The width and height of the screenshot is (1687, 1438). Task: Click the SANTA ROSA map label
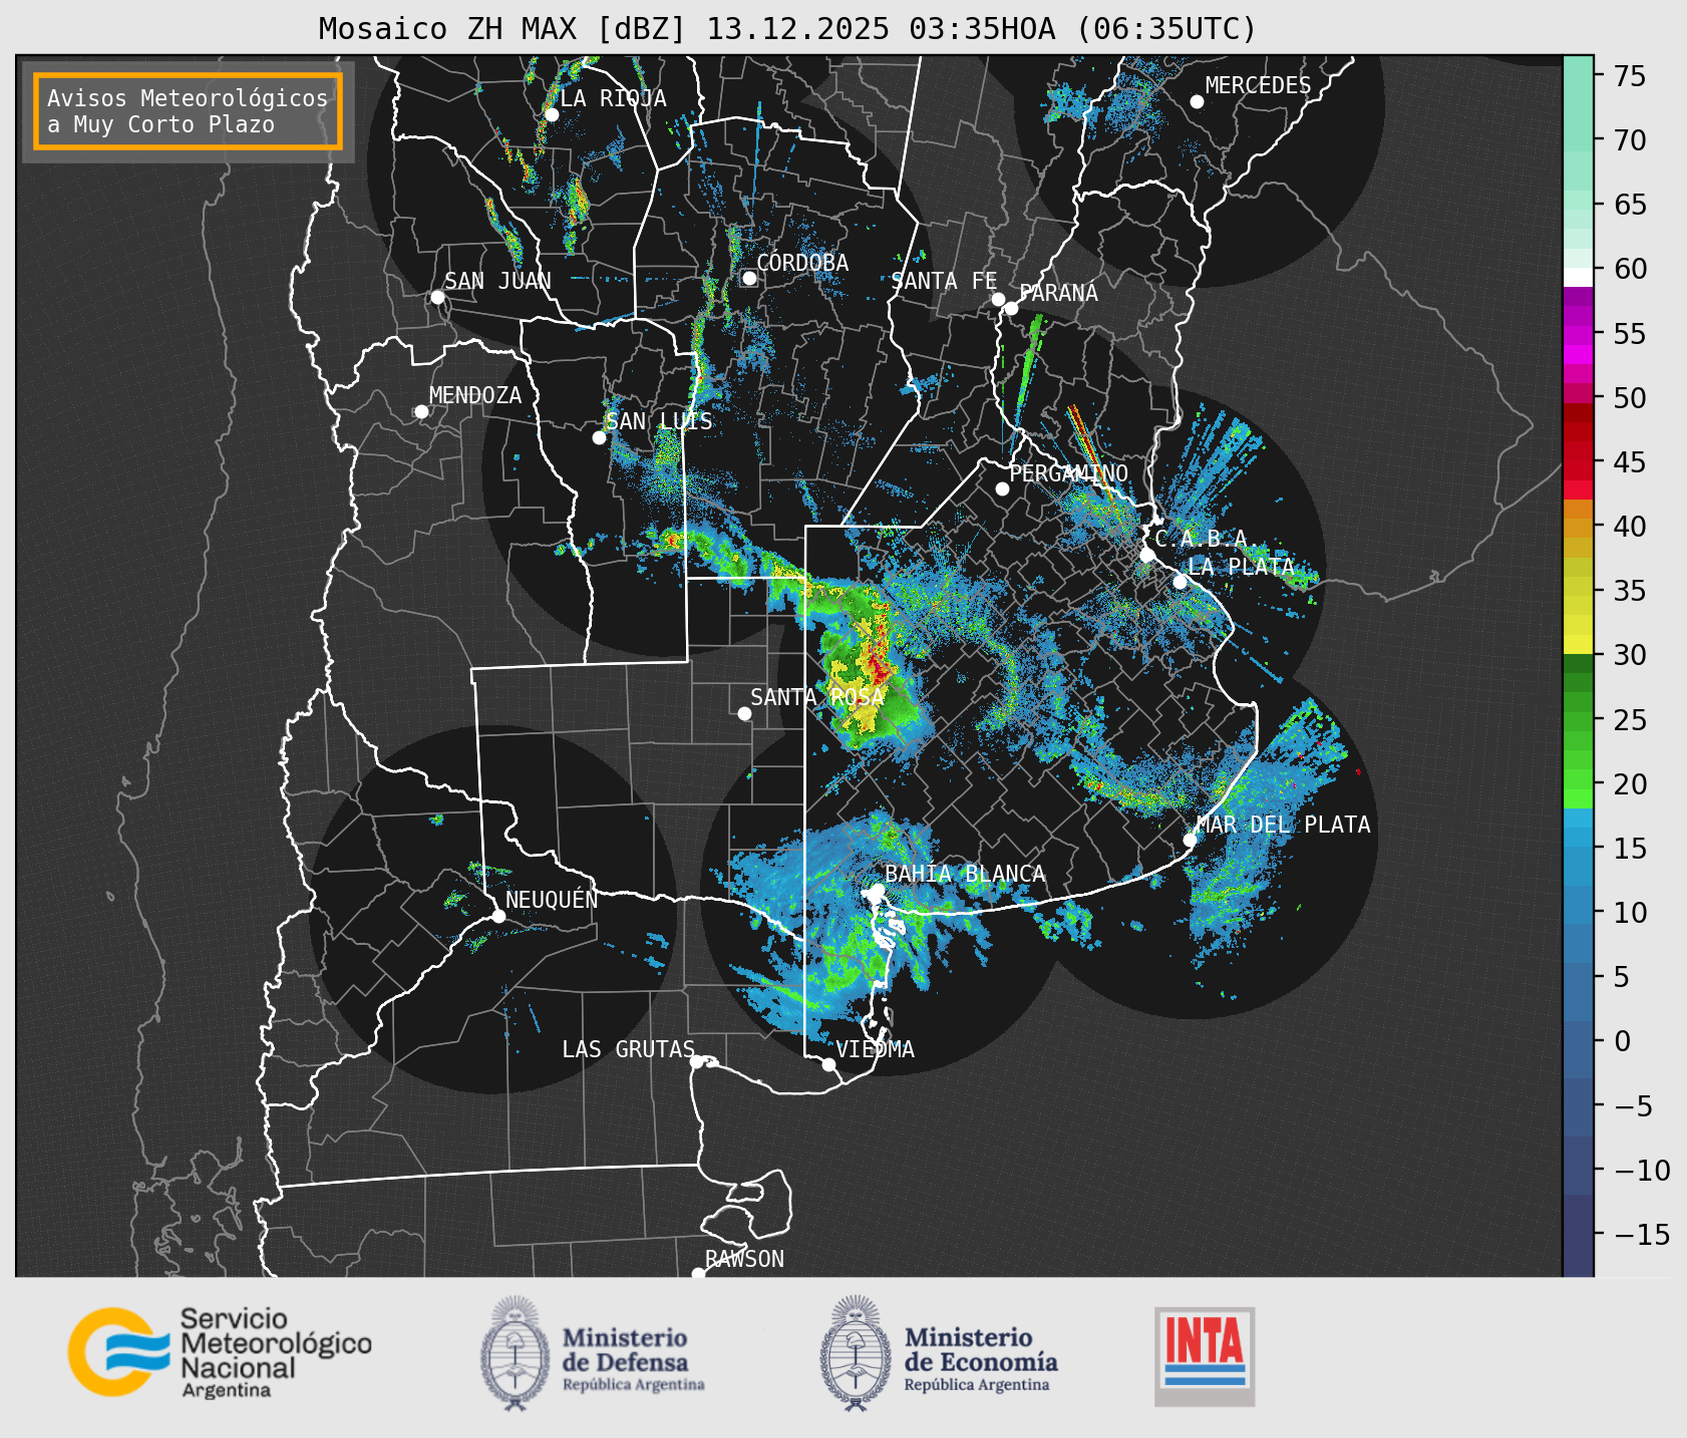[817, 697]
